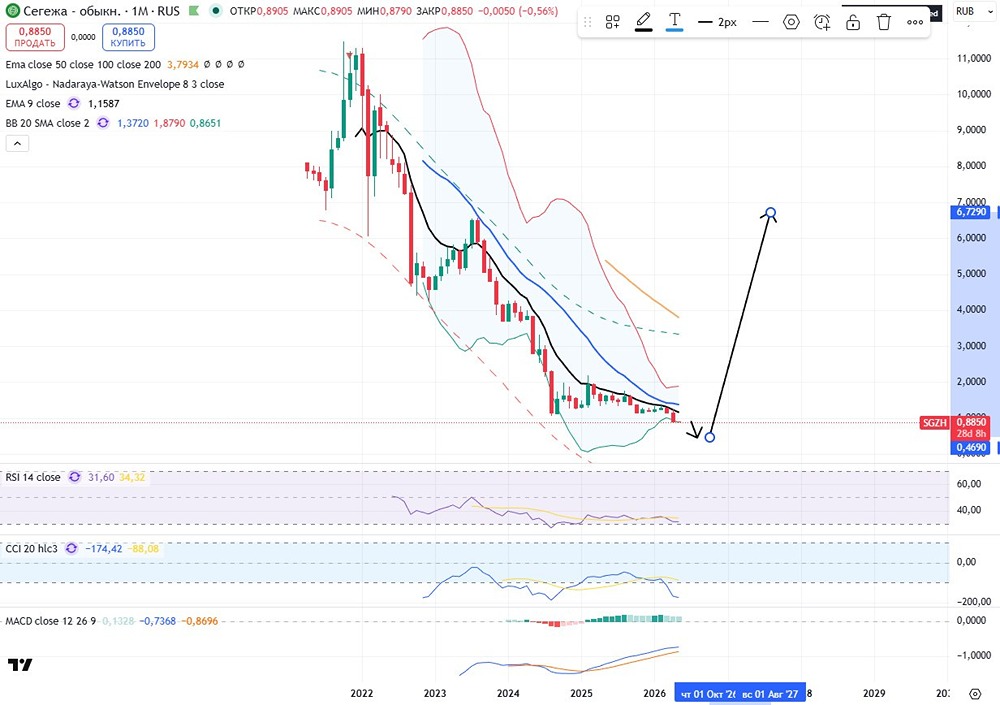Delete the drawing with trash icon
The height and width of the screenshot is (705, 1000).
coord(883,22)
